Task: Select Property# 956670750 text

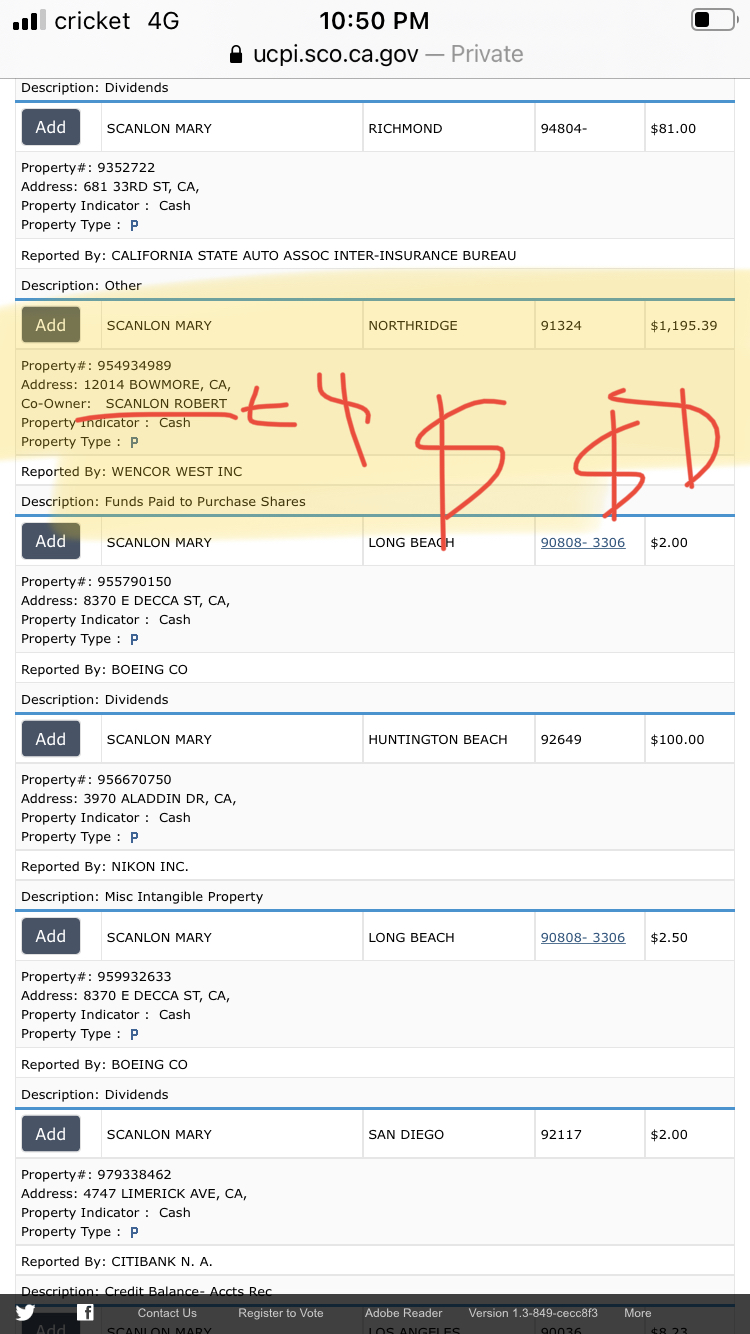Action: (96, 780)
